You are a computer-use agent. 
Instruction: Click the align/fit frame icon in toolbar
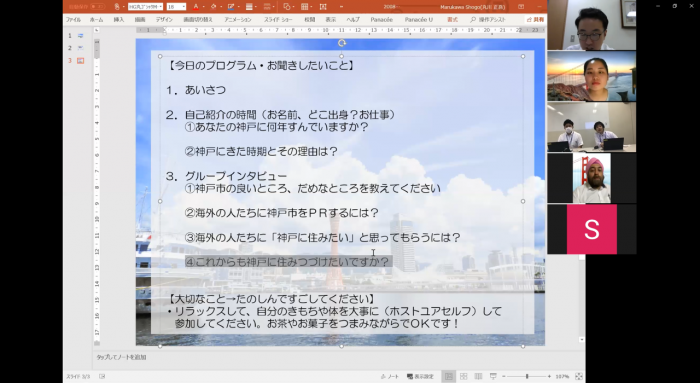323,7
